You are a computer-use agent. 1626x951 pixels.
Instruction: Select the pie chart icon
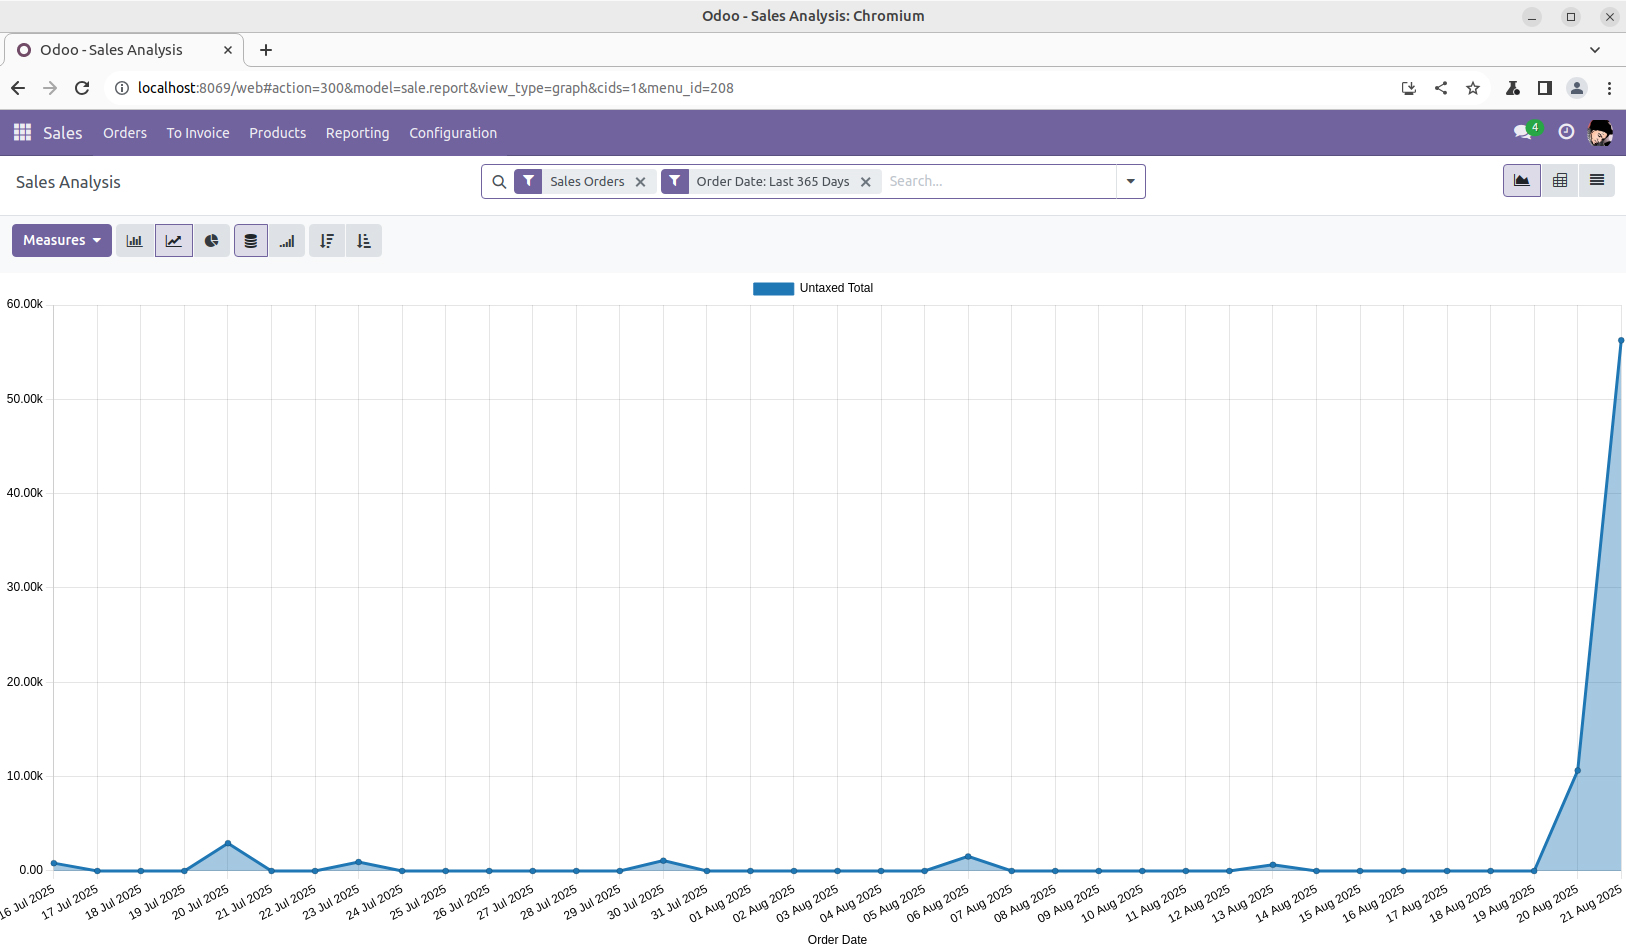click(212, 241)
